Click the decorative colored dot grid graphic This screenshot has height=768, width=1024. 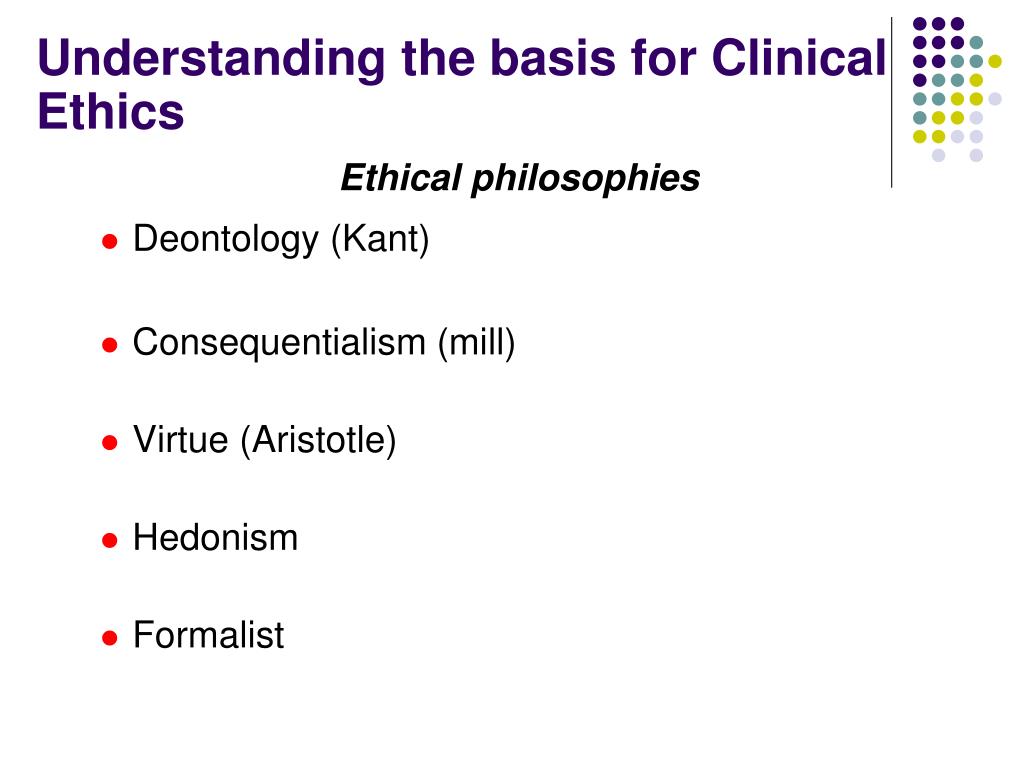point(957,89)
